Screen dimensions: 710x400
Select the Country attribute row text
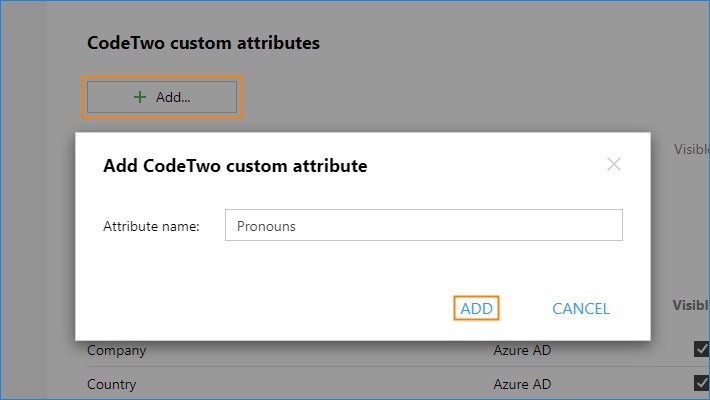[111, 385]
